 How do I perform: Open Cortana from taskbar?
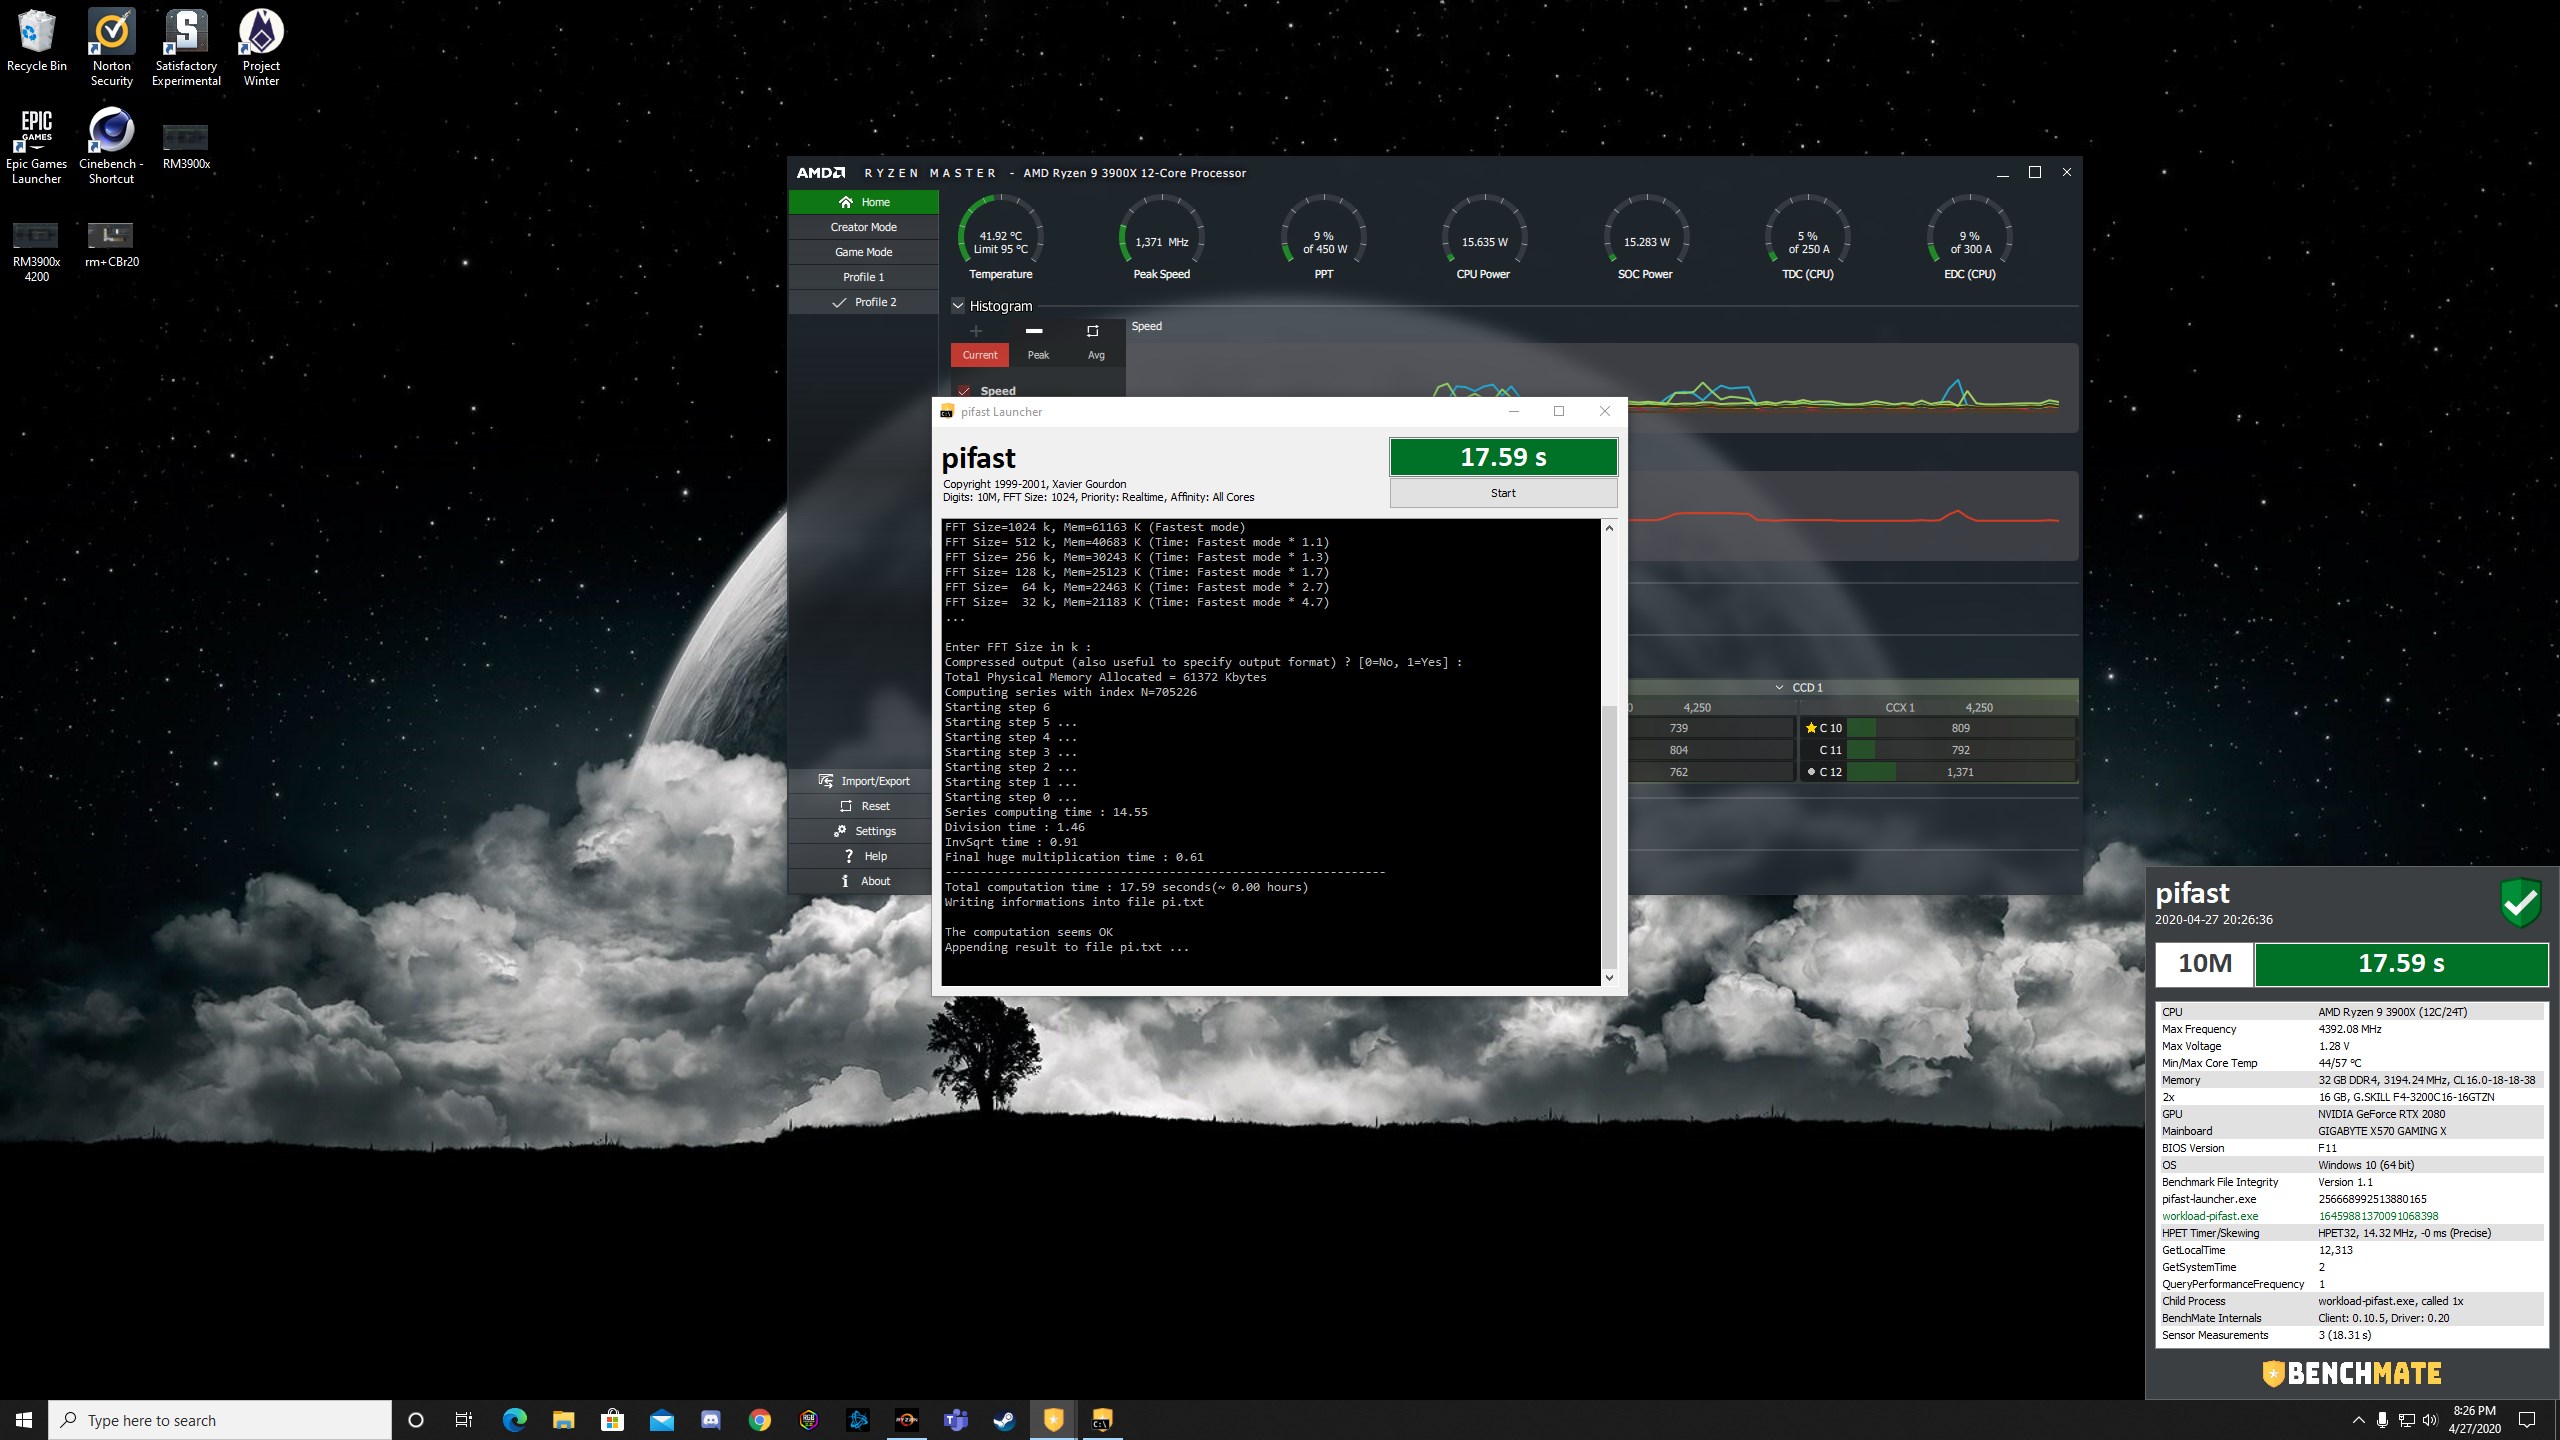(x=416, y=1420)
